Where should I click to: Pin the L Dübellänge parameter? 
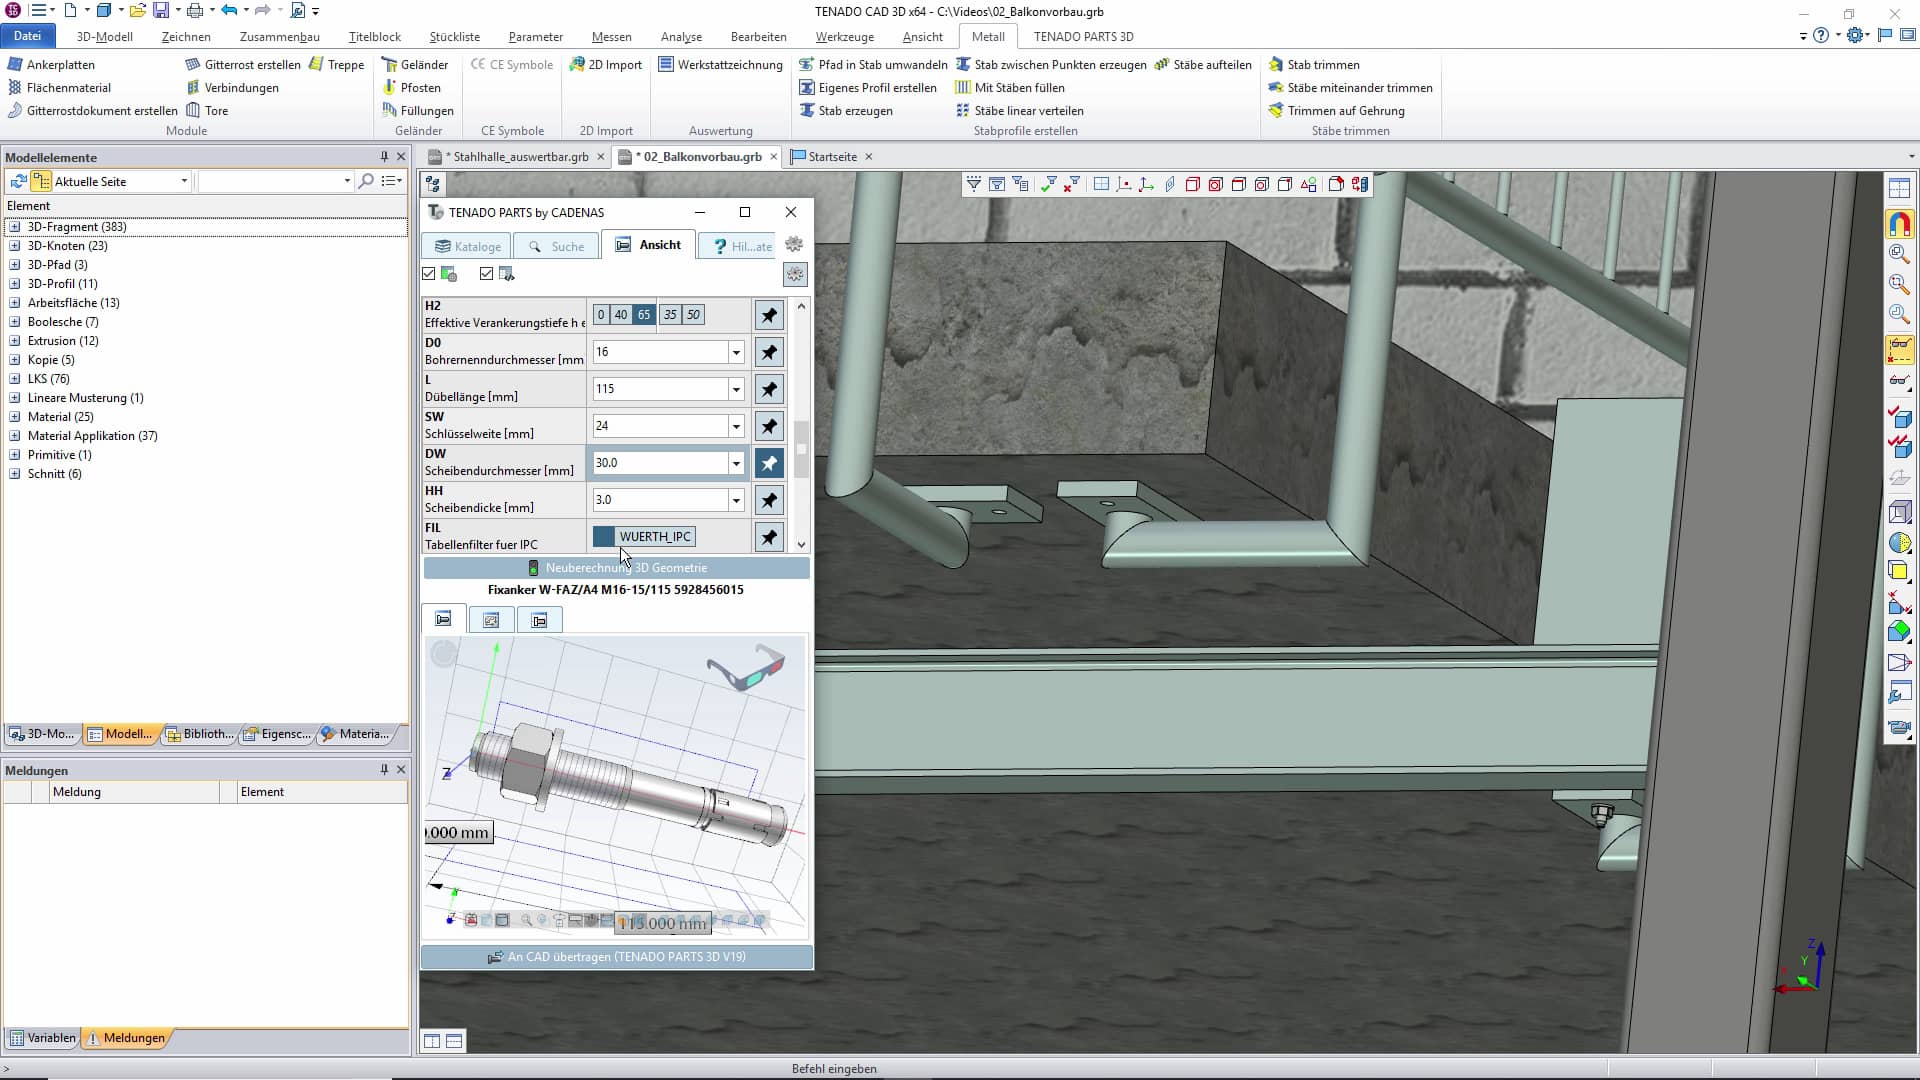click(768, 389)
